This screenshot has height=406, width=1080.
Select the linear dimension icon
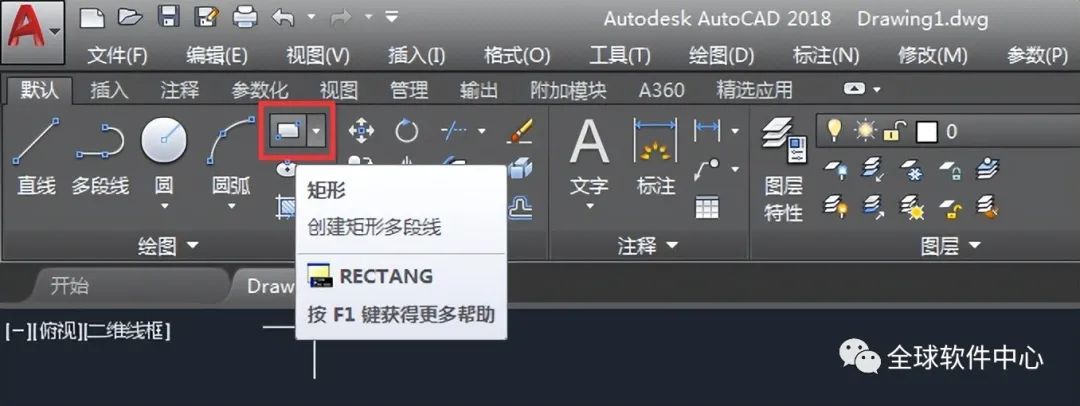pos(707,129)
